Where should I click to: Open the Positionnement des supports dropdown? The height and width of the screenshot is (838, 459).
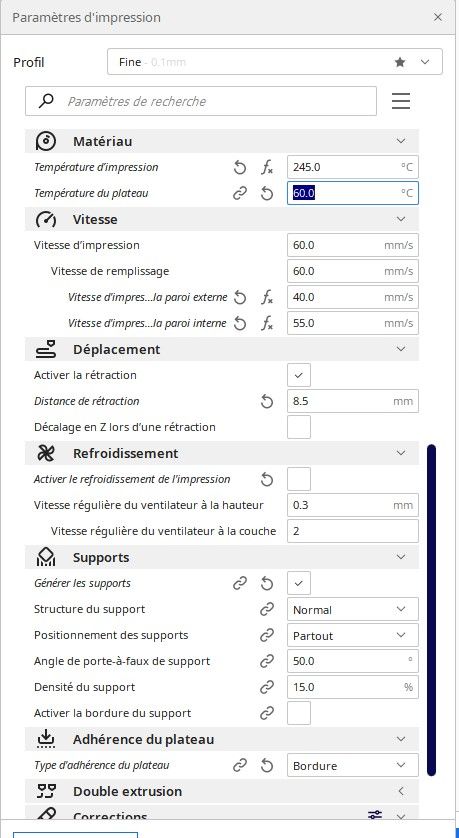[x=353, y=635]
